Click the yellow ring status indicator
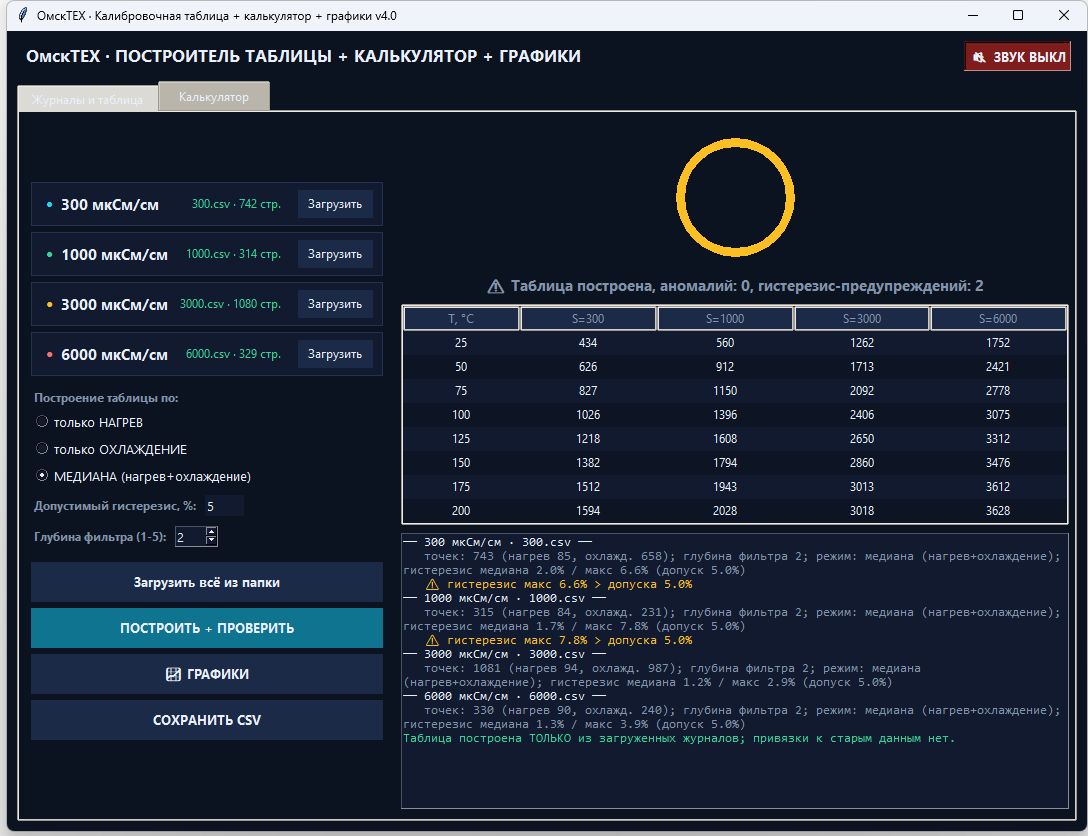This screenshot has height=836, width=1088. point(736,198)
